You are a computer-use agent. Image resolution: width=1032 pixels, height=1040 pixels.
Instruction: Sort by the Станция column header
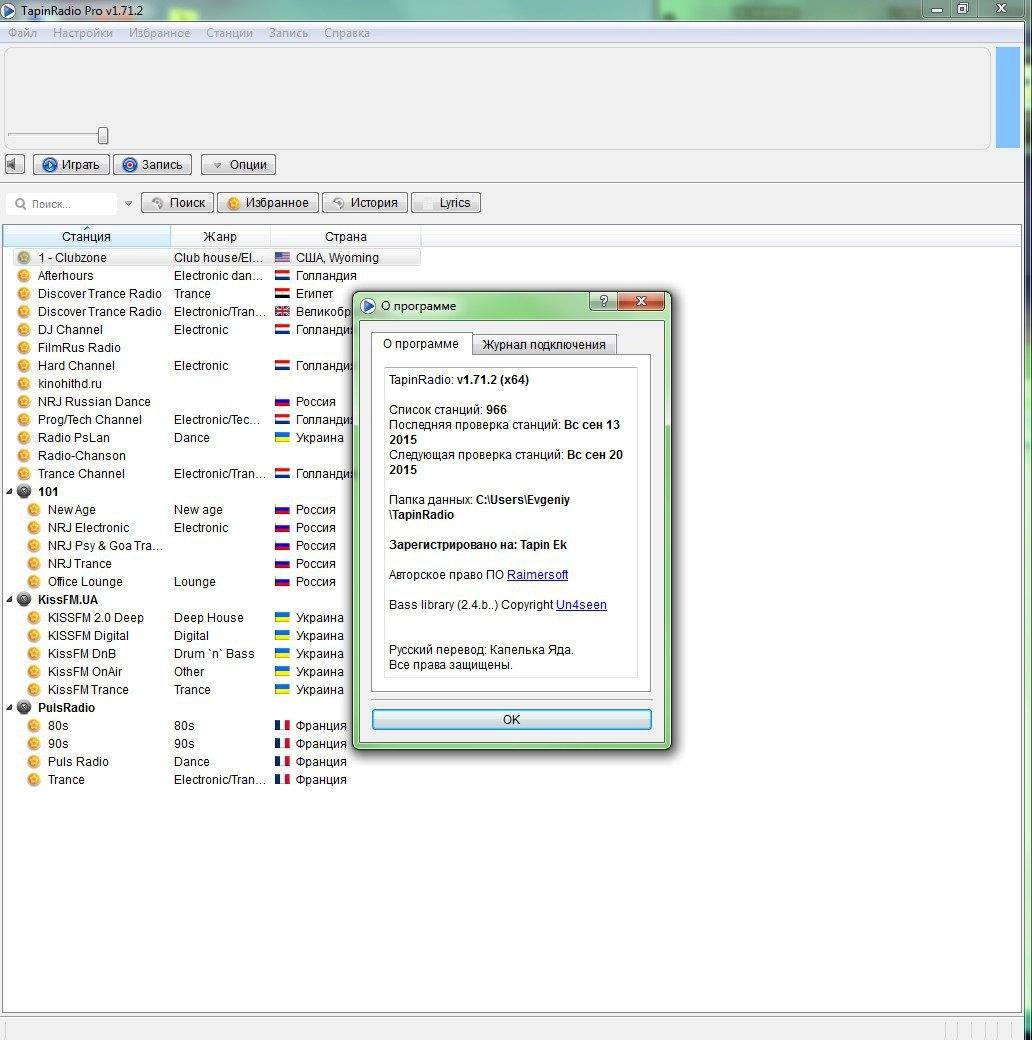click(x=86, y=236)
